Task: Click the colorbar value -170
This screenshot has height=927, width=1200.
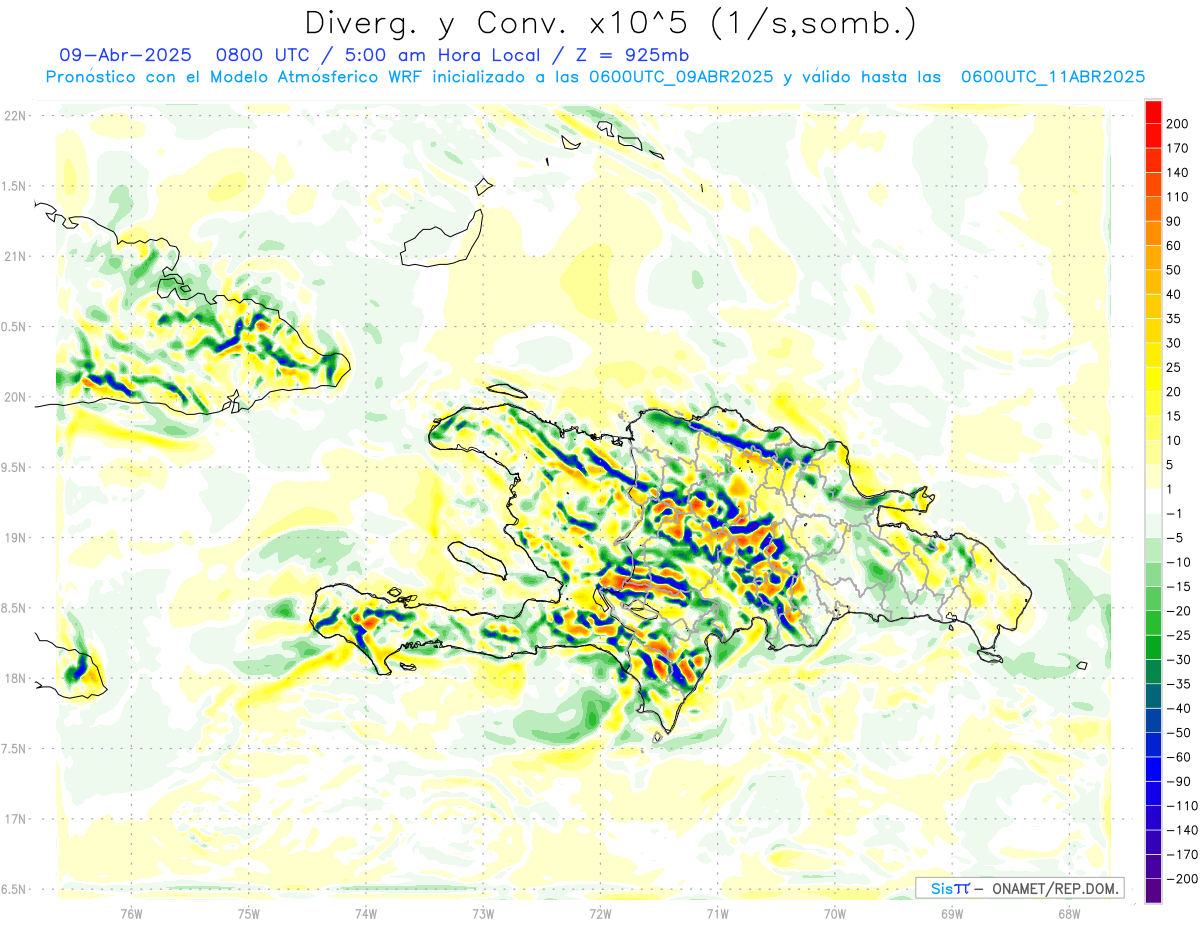Action: (1181, 855)
